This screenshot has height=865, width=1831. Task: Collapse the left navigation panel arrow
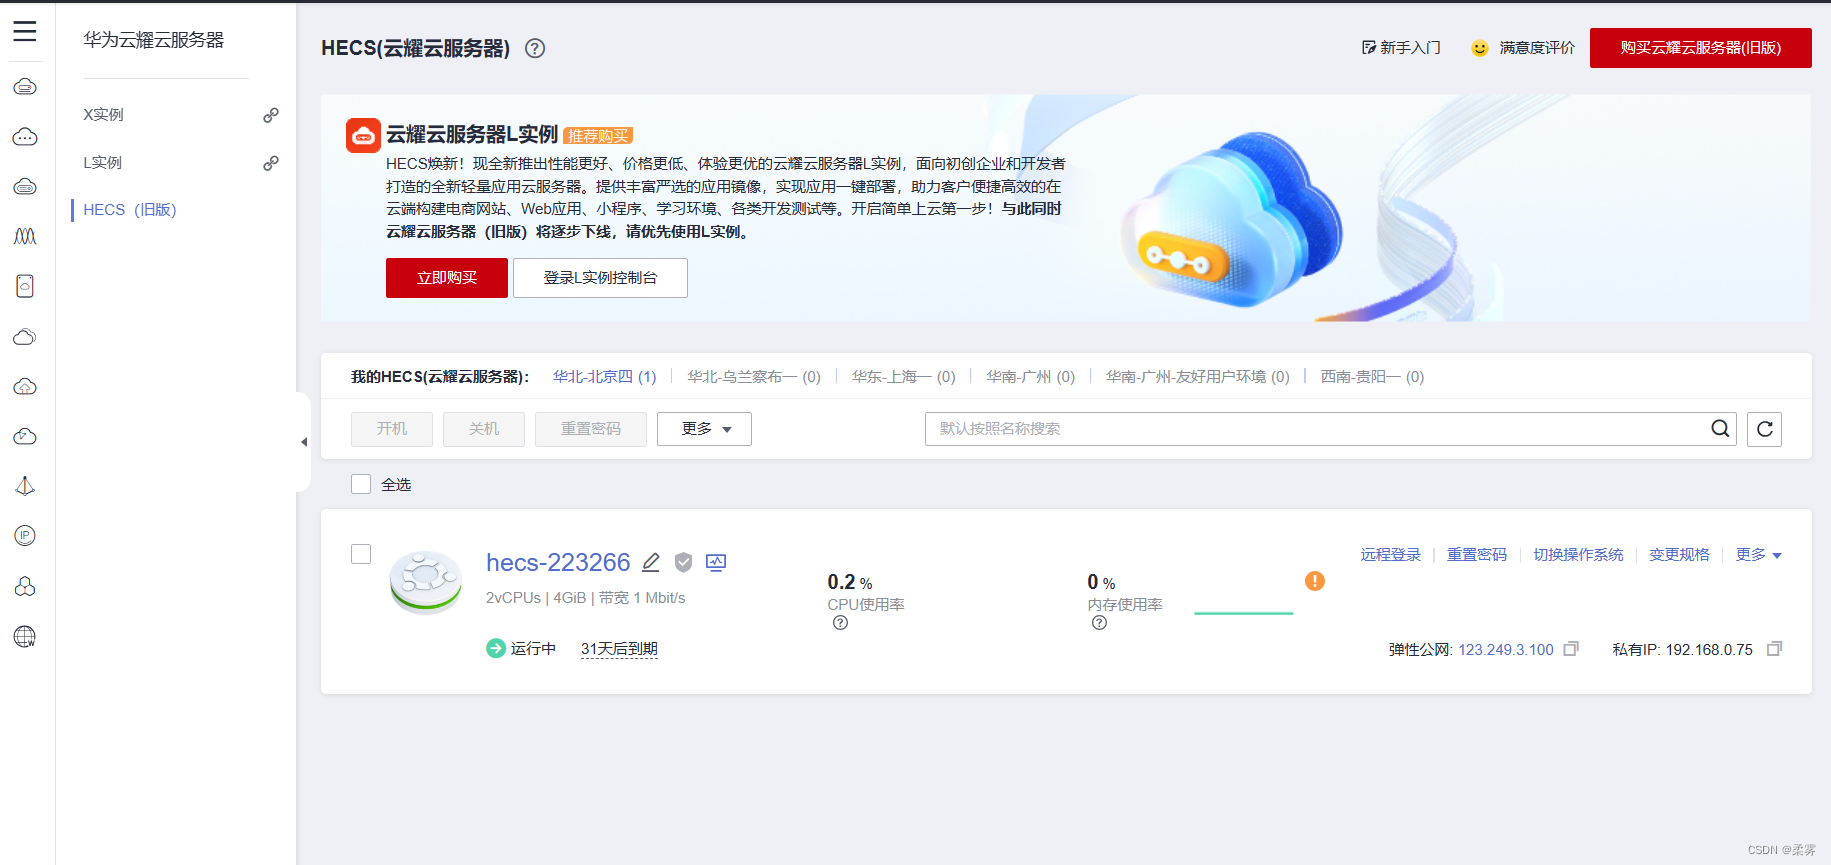[304, 442]
